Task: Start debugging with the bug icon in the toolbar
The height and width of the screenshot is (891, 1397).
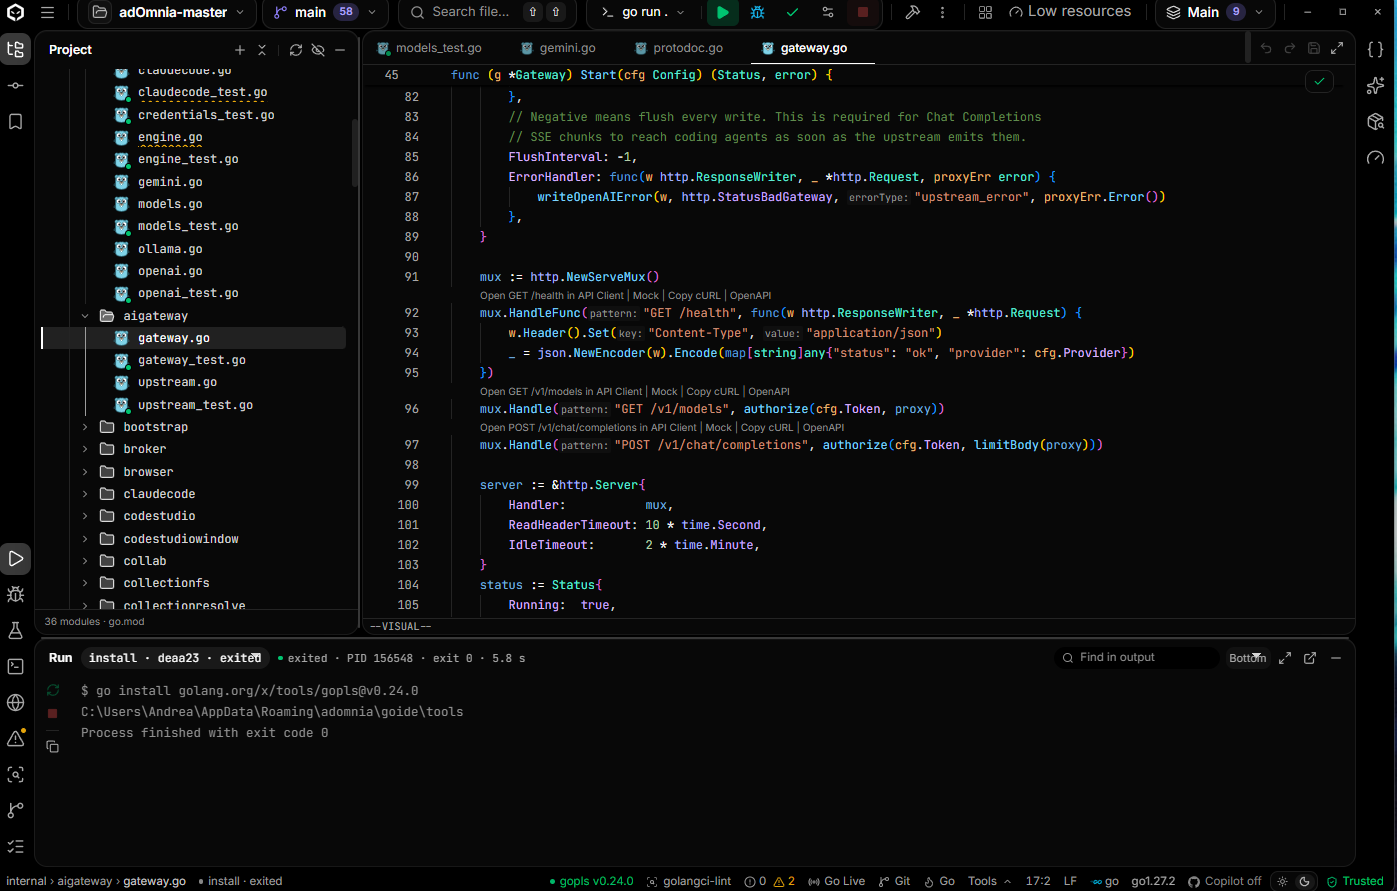Action: (758, 13)
